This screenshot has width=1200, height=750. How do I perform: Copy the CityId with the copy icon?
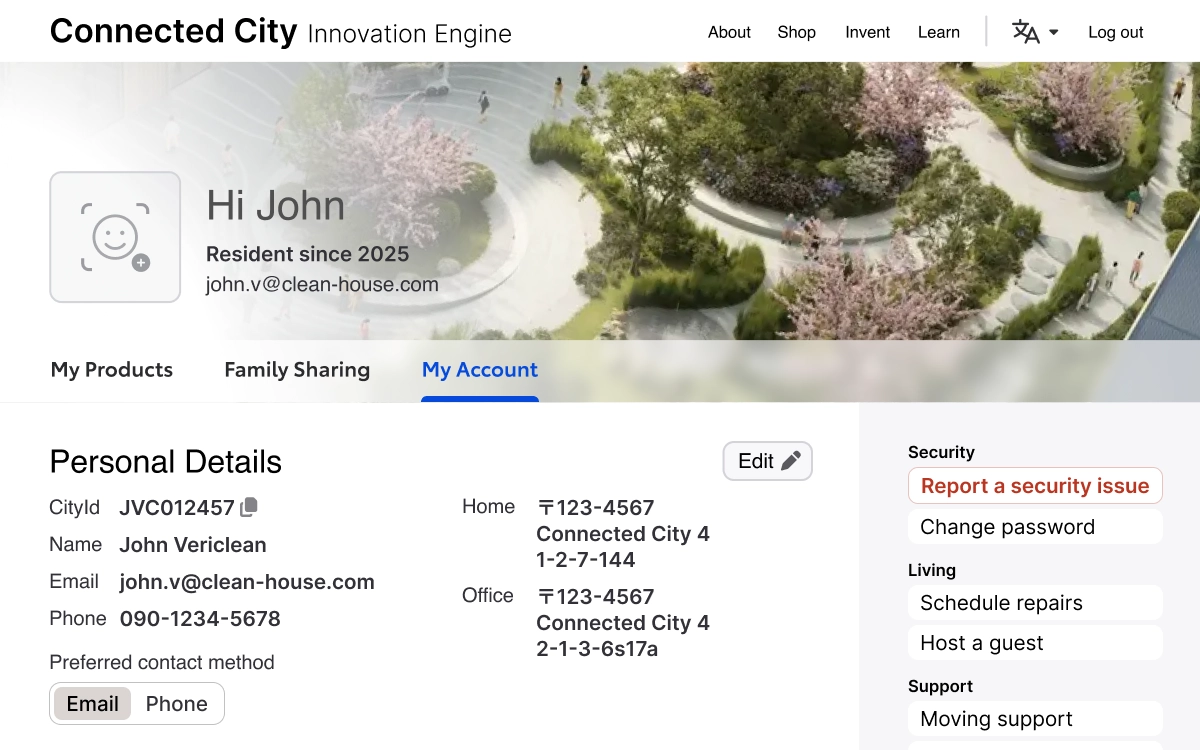249,507
